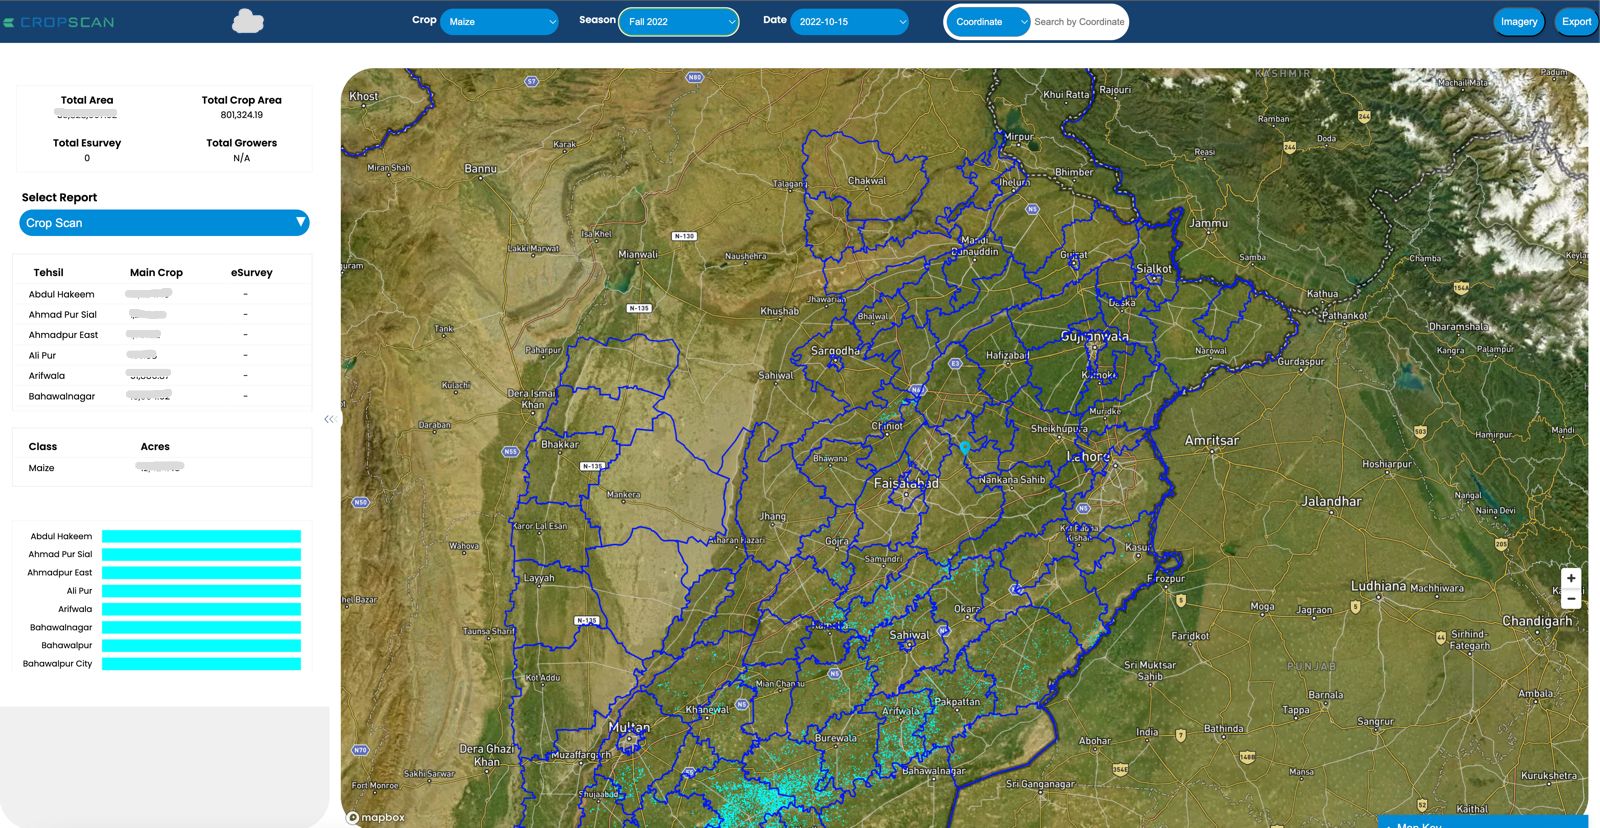Click the Mapbox logo attribution
This screenshot has width=1600, height=828.
(376, 817)
